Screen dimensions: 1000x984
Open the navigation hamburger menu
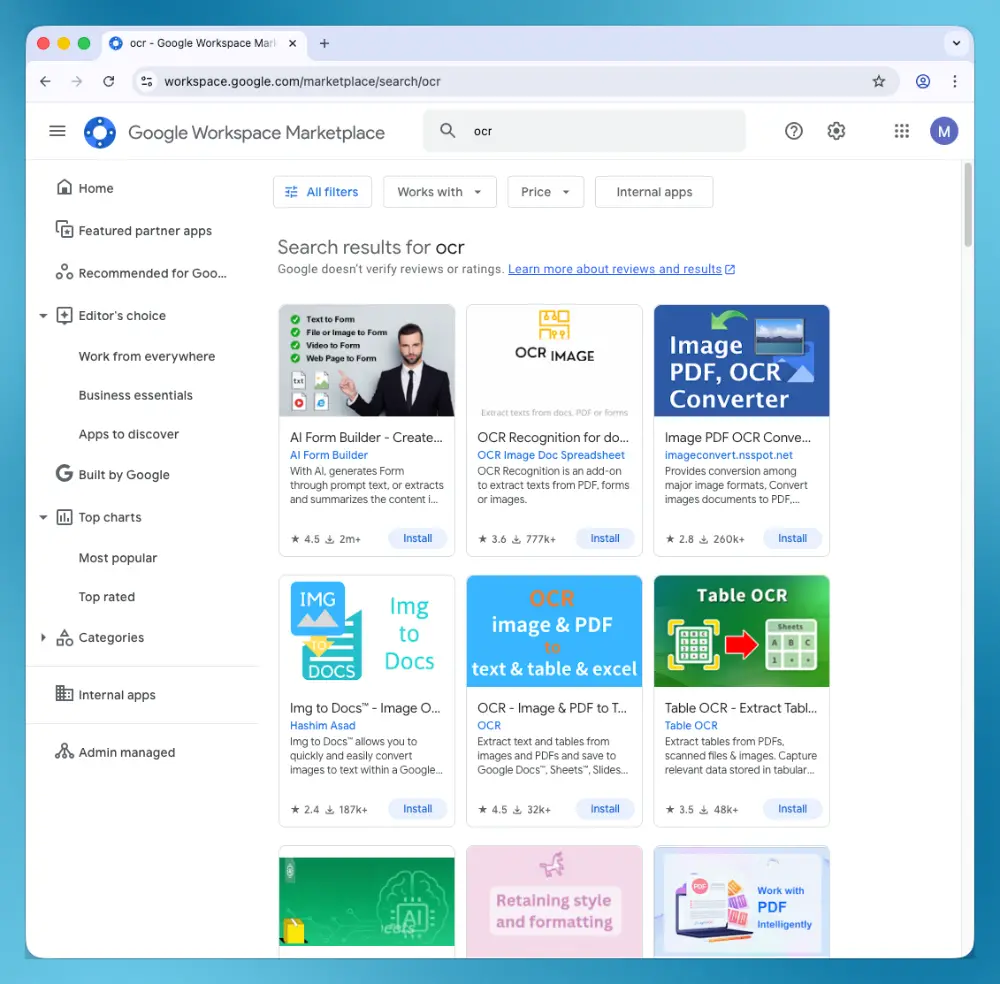(x=57, y=131)
